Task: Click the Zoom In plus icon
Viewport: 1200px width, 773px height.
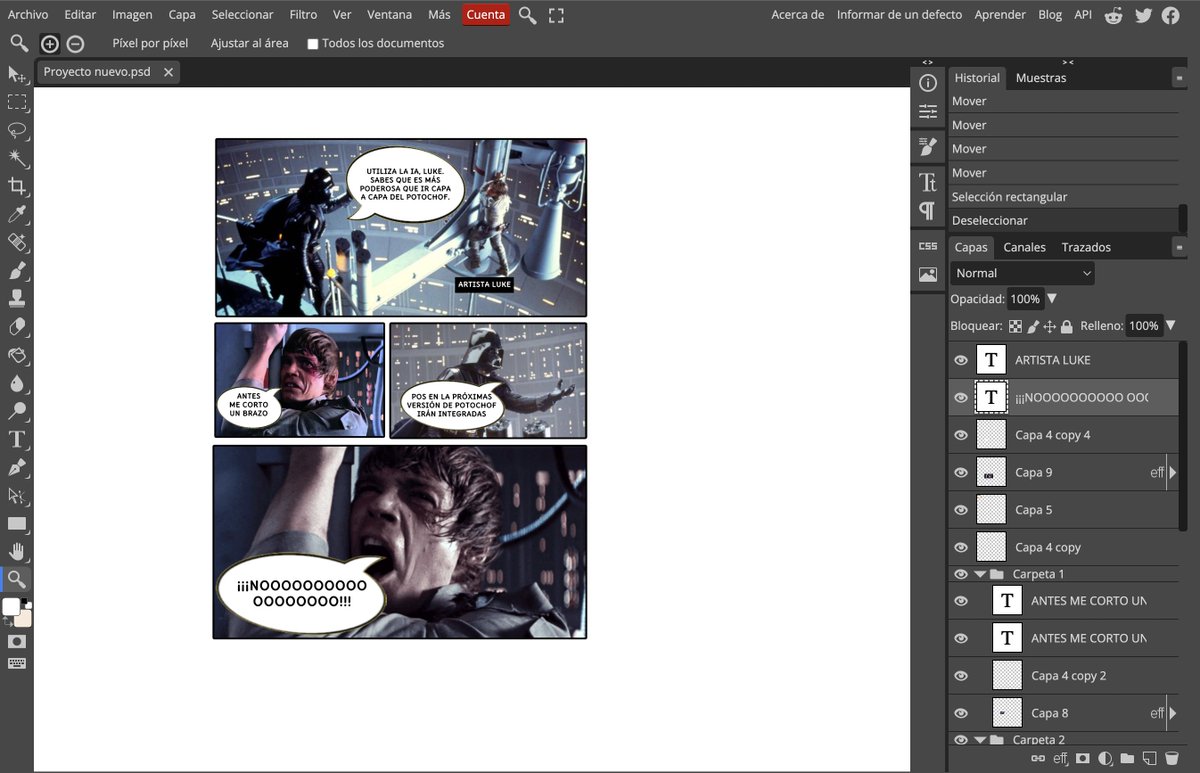Action: pos(49,44)
